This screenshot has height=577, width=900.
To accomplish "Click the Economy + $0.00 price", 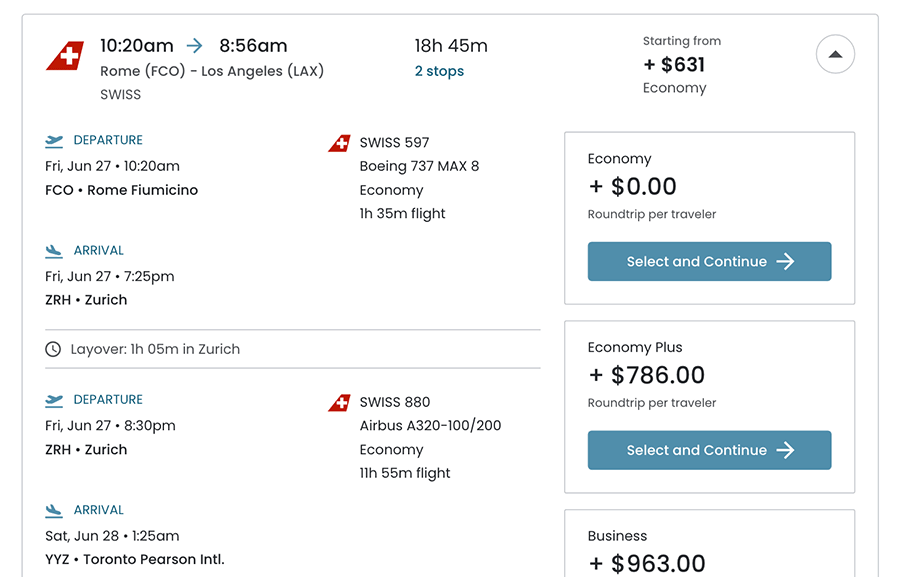I will [632, 186].
